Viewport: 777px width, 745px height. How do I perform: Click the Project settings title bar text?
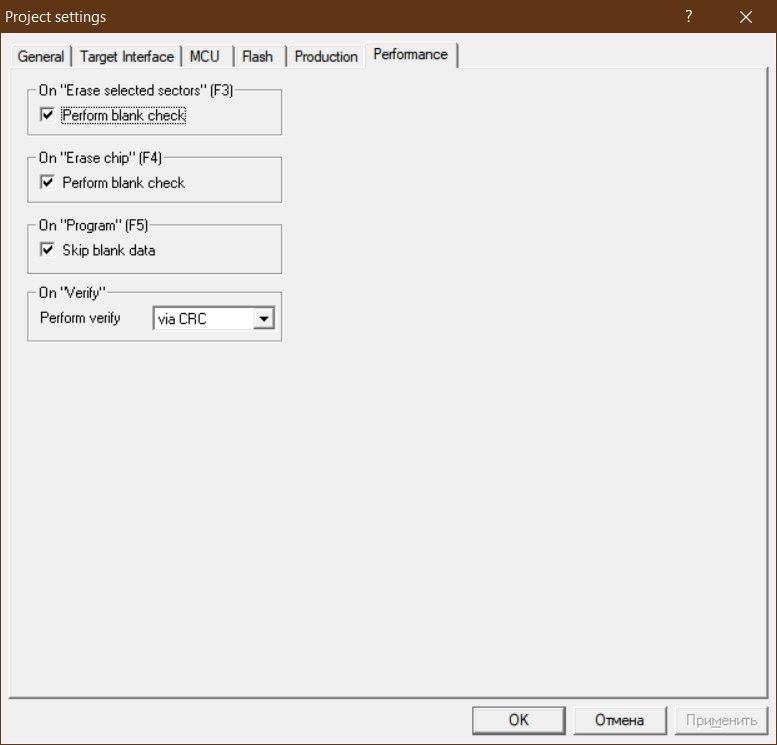(56, 17)
